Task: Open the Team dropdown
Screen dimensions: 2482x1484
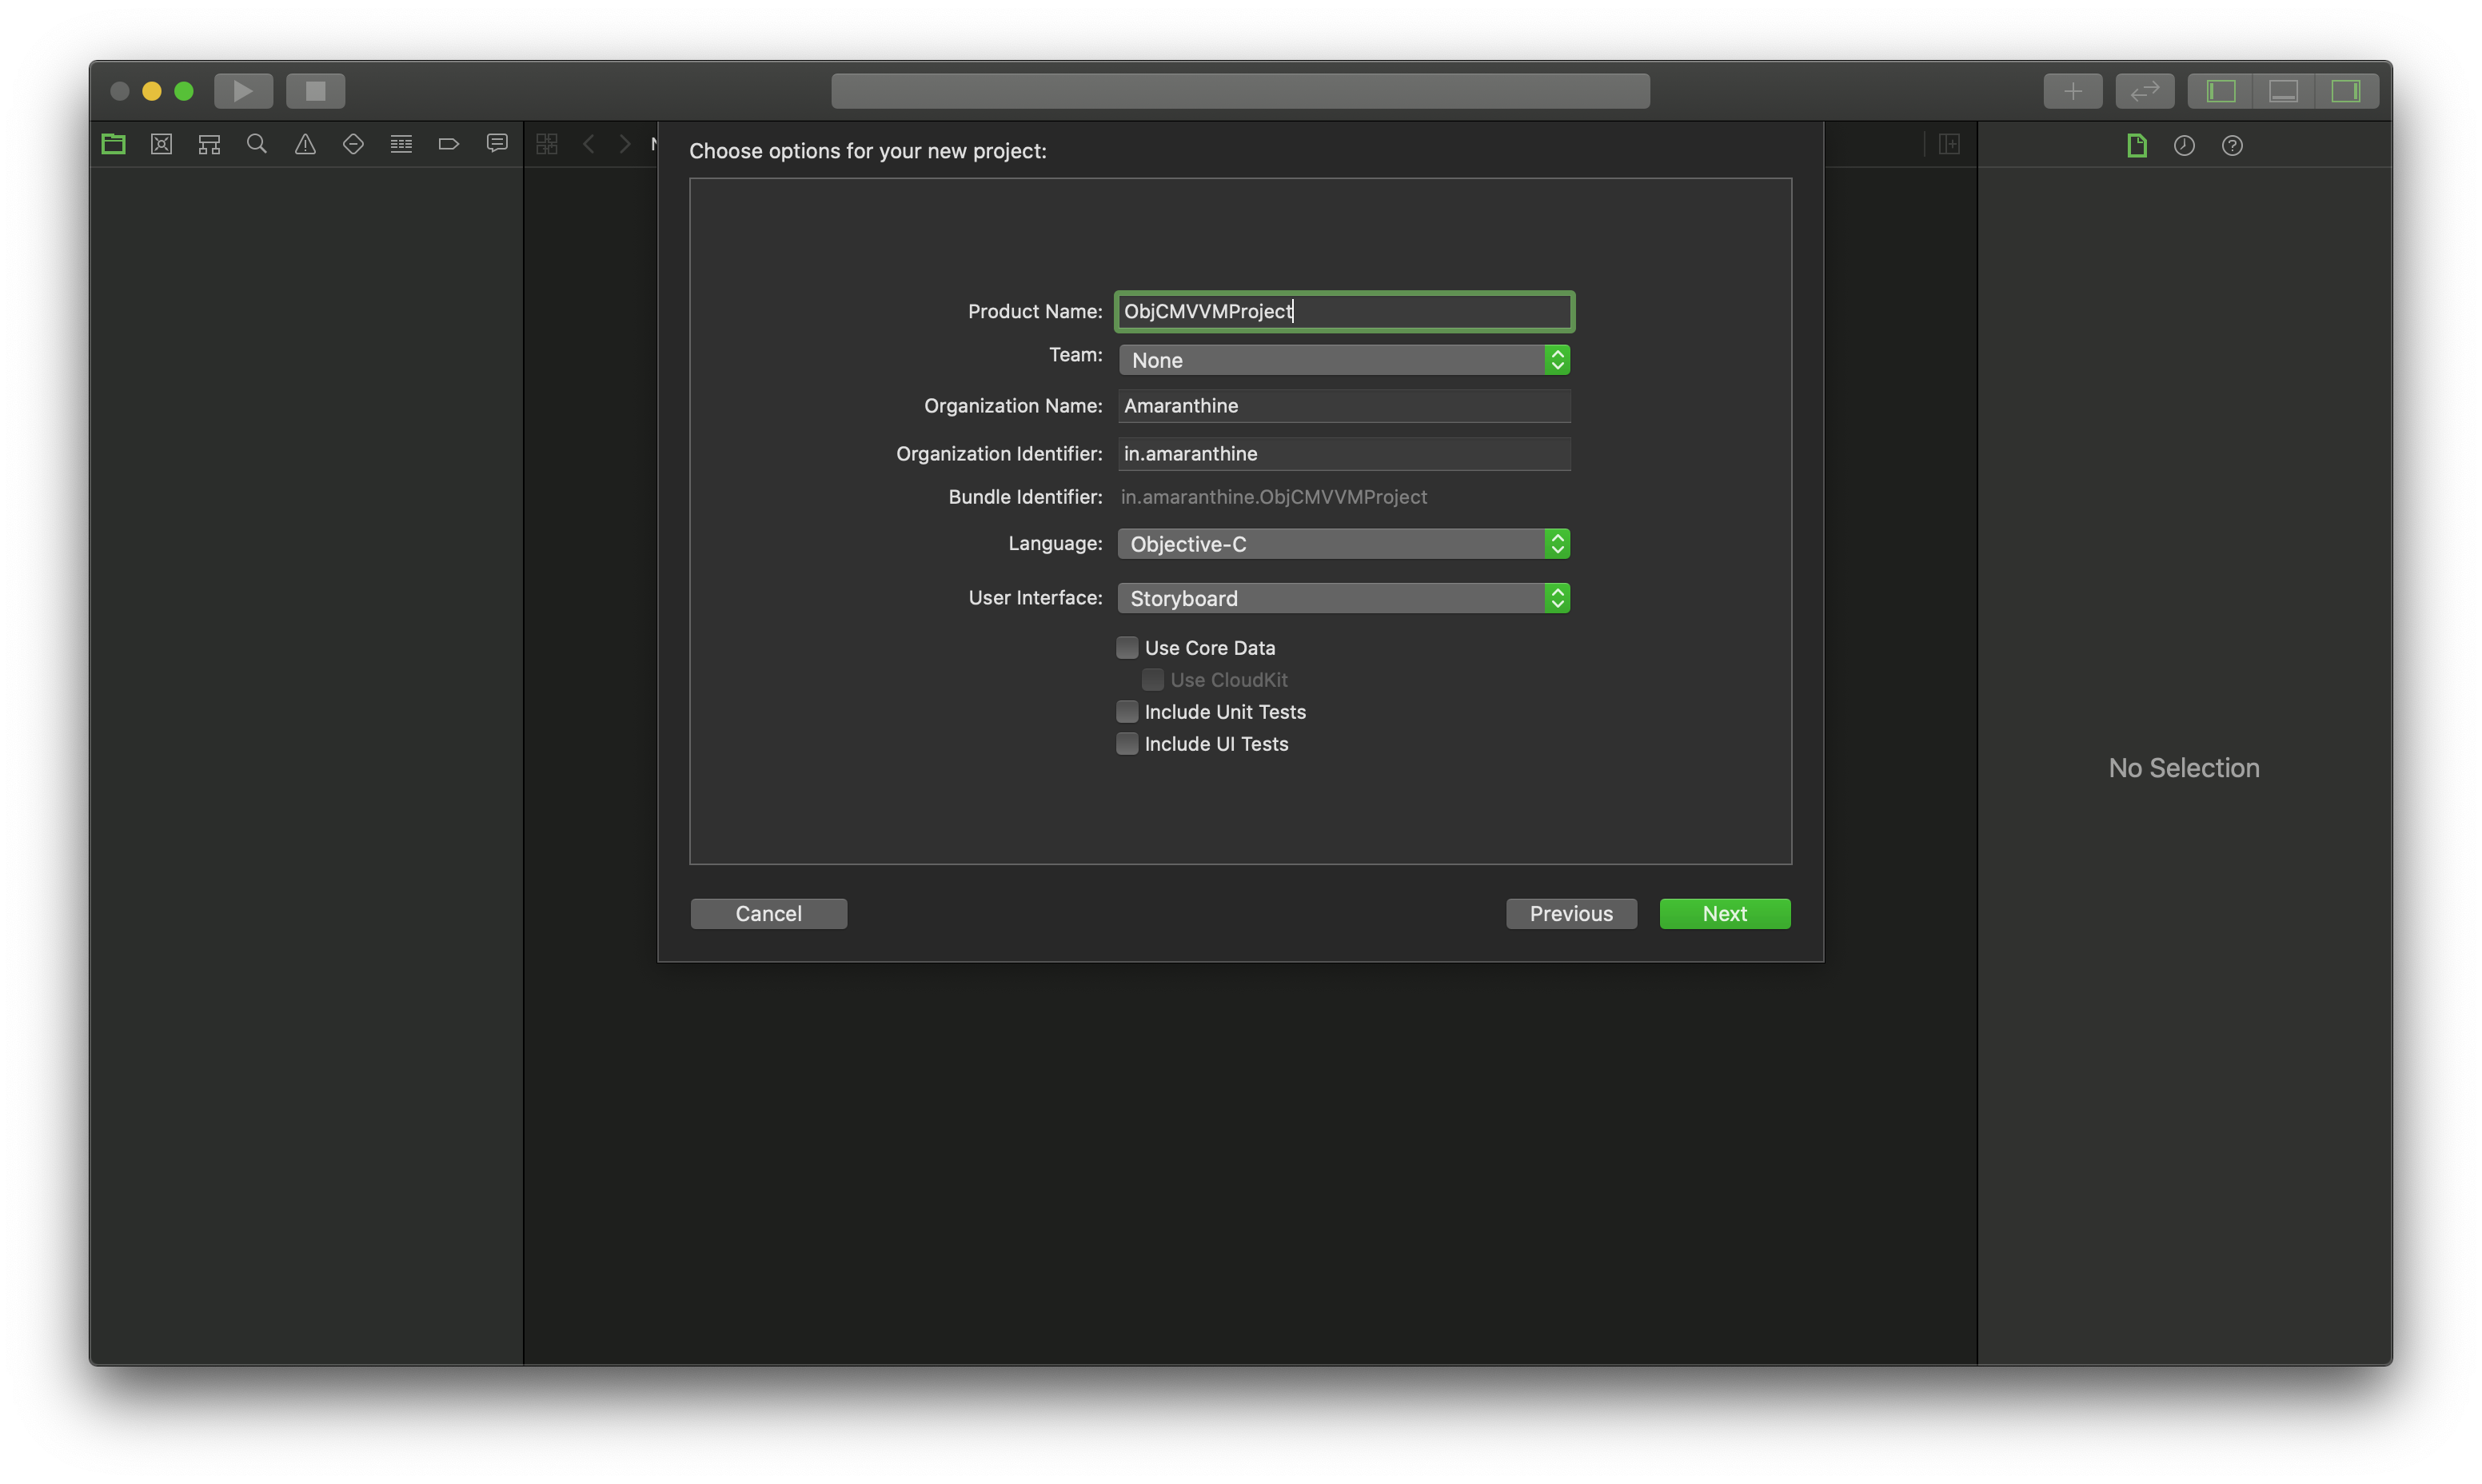Action: [x=1343, y=360]
